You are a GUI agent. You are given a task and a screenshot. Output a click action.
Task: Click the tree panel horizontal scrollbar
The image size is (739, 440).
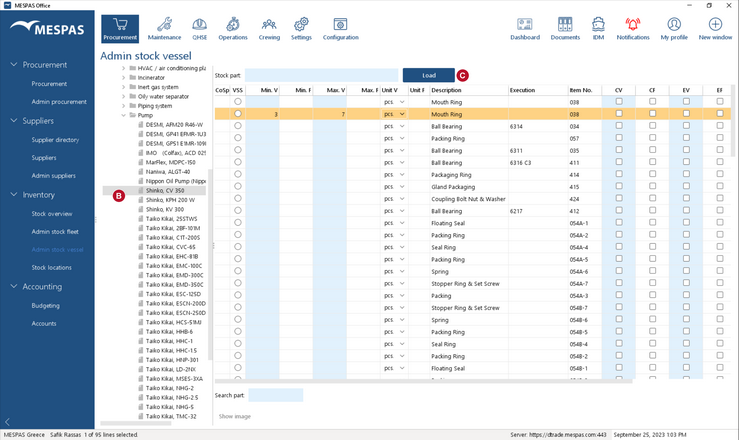[x=136, y=424]
